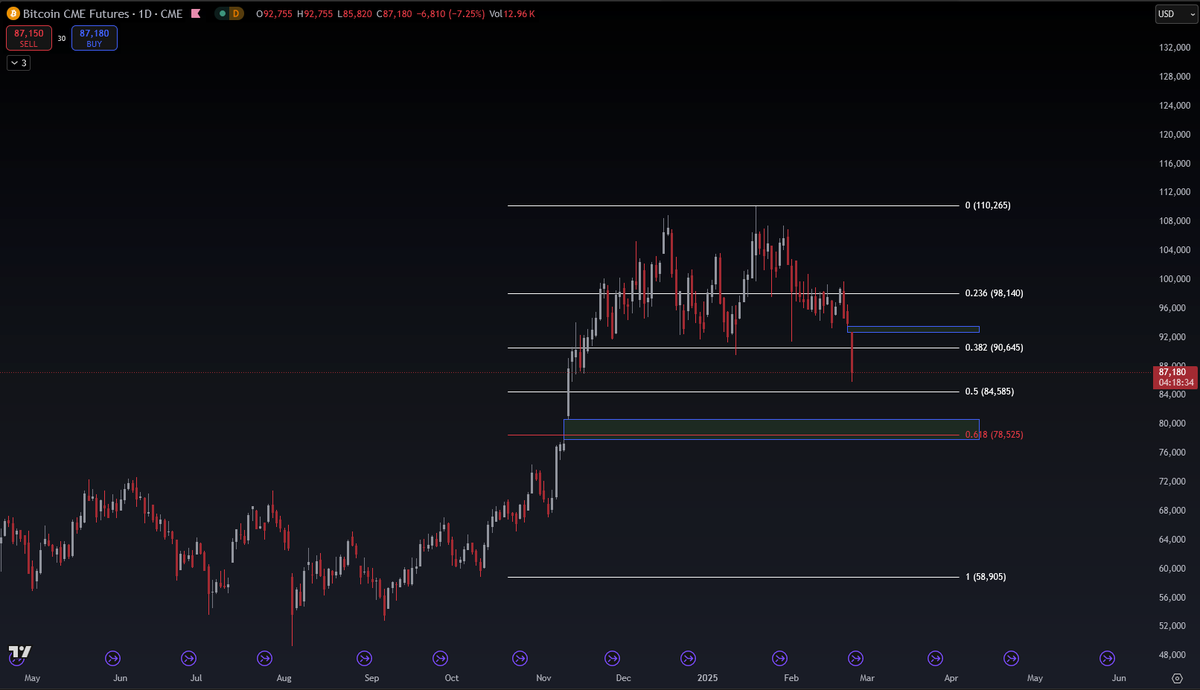Click the open value O92,755

coord(275,14)
